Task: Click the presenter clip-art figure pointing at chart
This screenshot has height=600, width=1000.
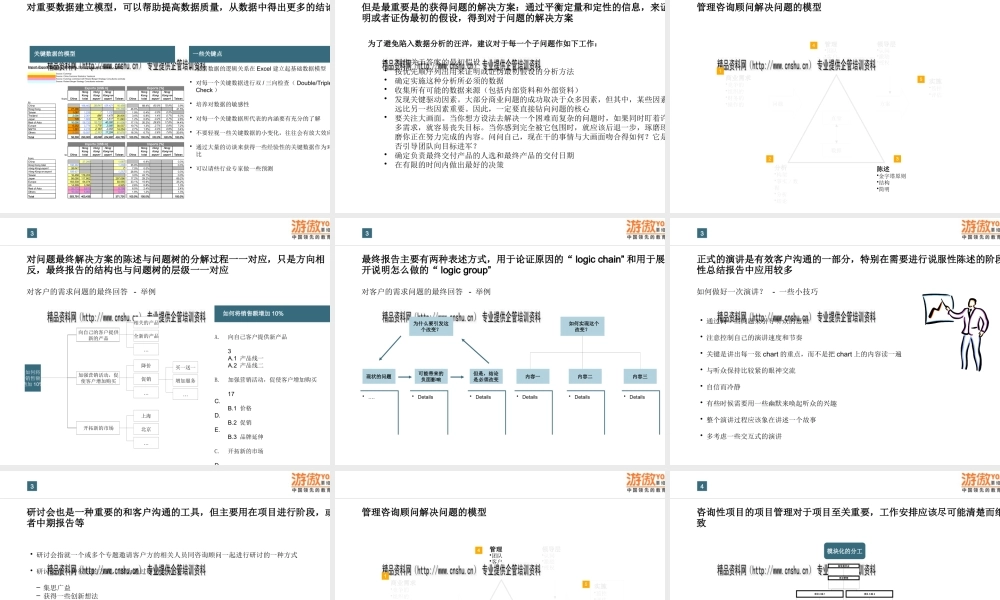Action: click(x=955, y=332)
